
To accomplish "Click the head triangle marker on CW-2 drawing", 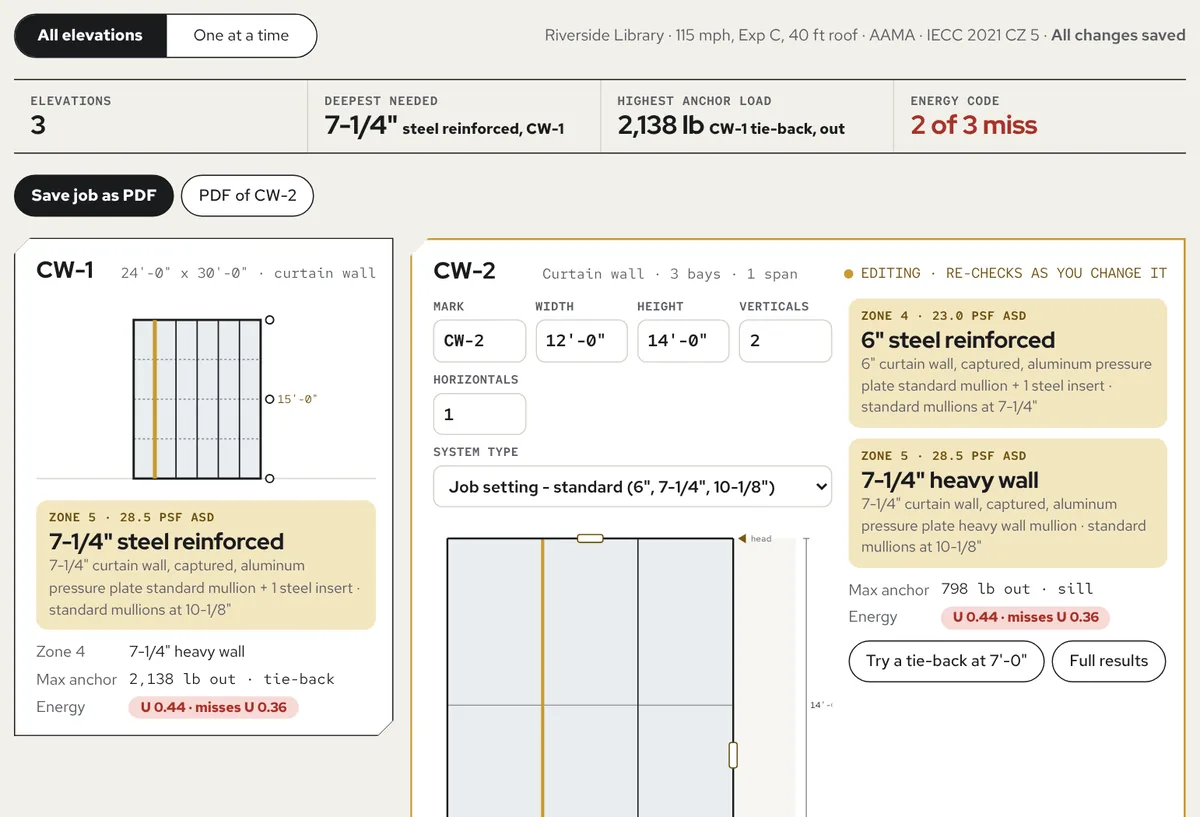I will click(x=743, y=539).
